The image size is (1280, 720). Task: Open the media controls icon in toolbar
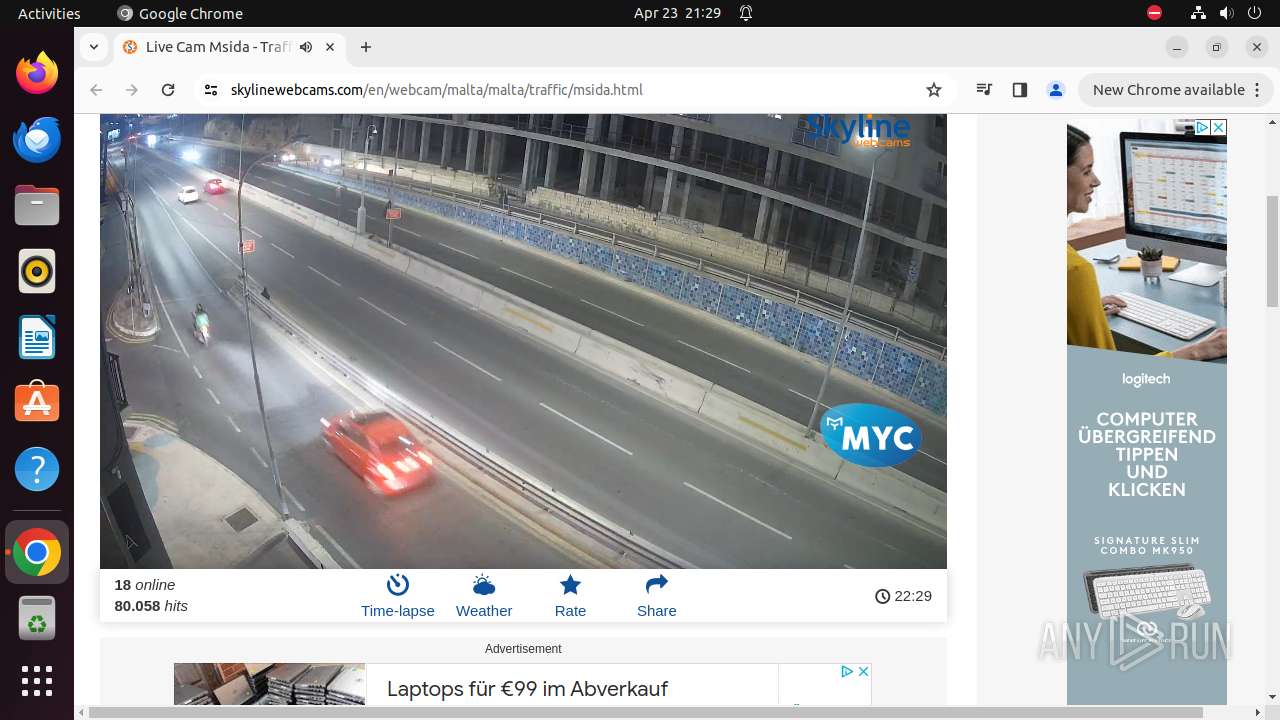click(x=984, y=90)
